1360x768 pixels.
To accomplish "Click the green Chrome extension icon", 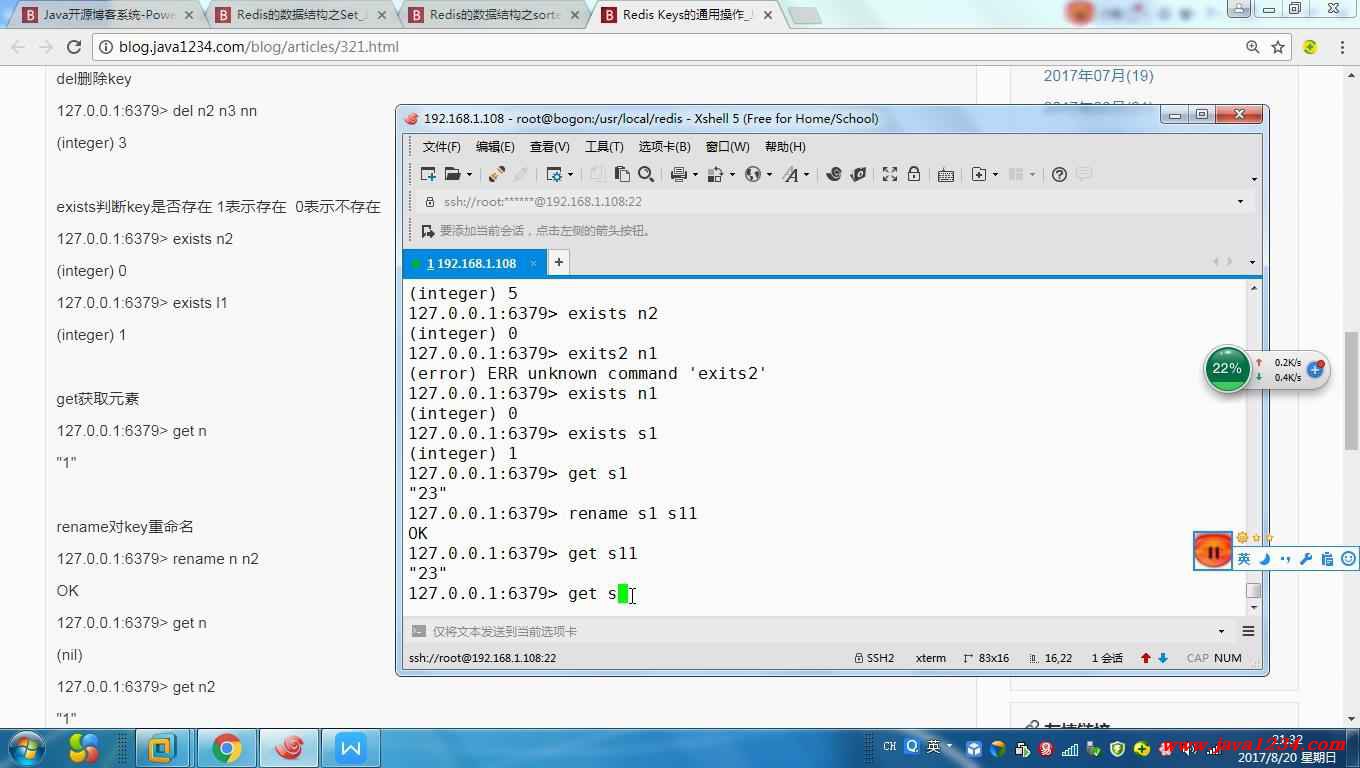I will (1310, 47).
